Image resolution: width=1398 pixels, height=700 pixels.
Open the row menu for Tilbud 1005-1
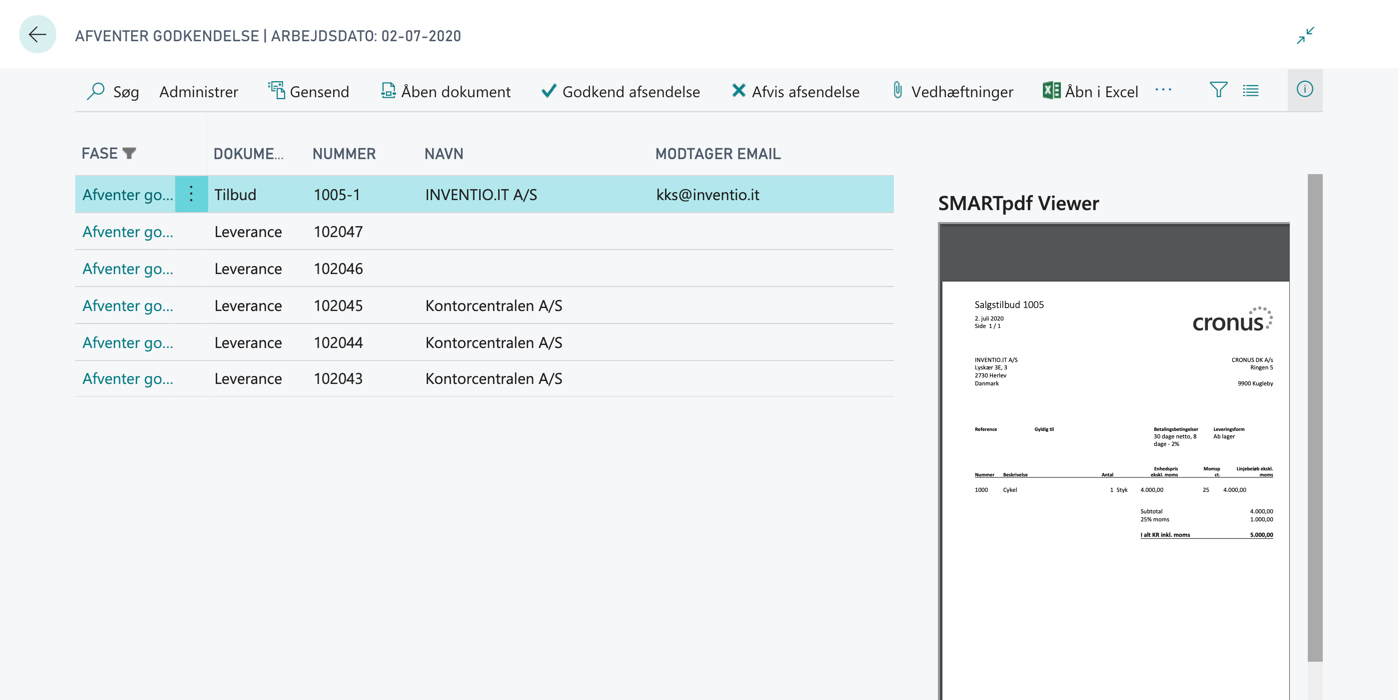(x=191, y=194)
